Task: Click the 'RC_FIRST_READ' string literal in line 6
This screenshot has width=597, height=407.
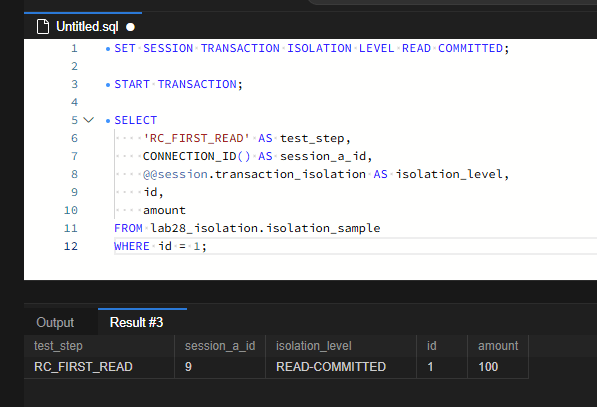Action: pos(196,138)
